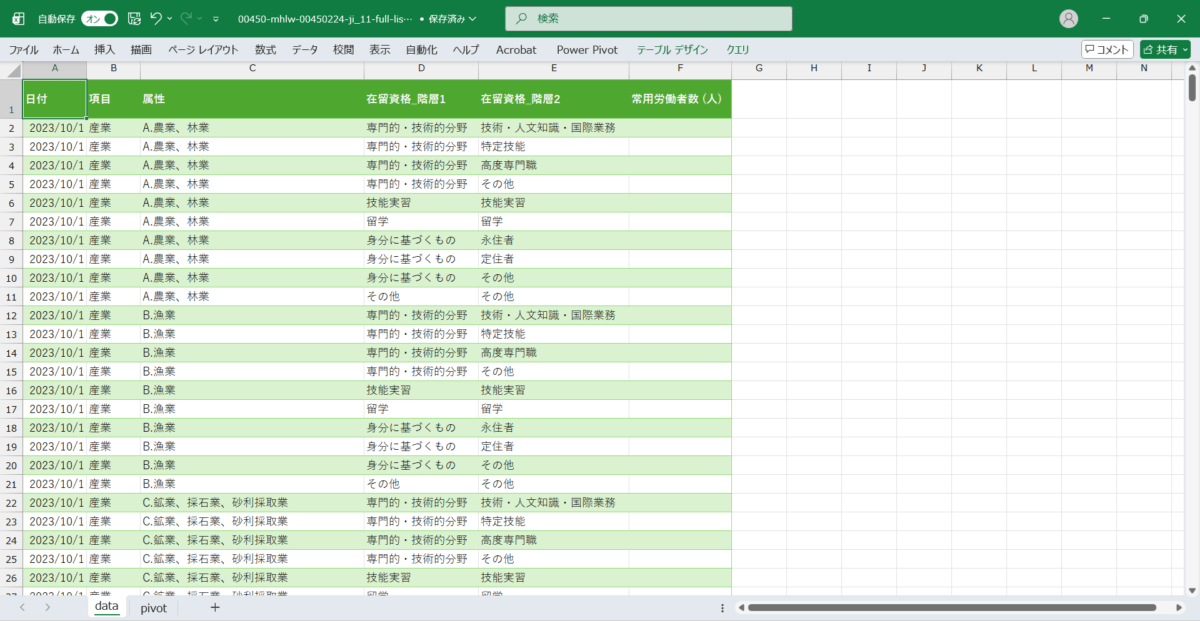Undo the last action
1200x621 pixels.
pos(156,19)
